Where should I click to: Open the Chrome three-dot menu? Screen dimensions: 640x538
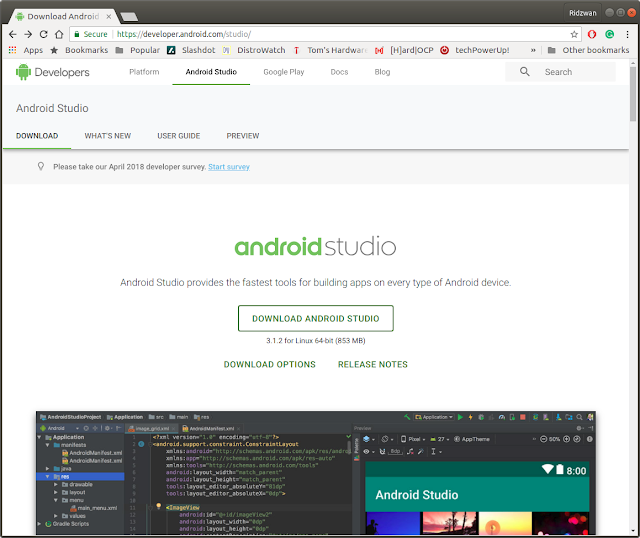tap(627, 34)
